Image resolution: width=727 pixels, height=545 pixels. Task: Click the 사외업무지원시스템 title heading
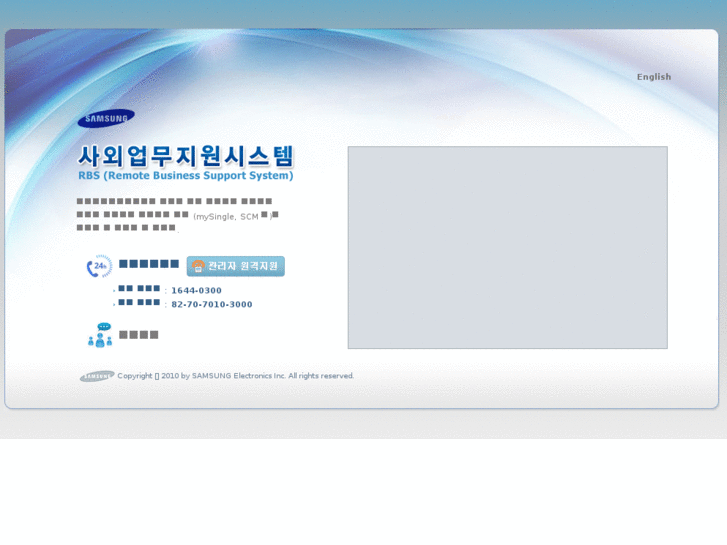pos(186,156)
